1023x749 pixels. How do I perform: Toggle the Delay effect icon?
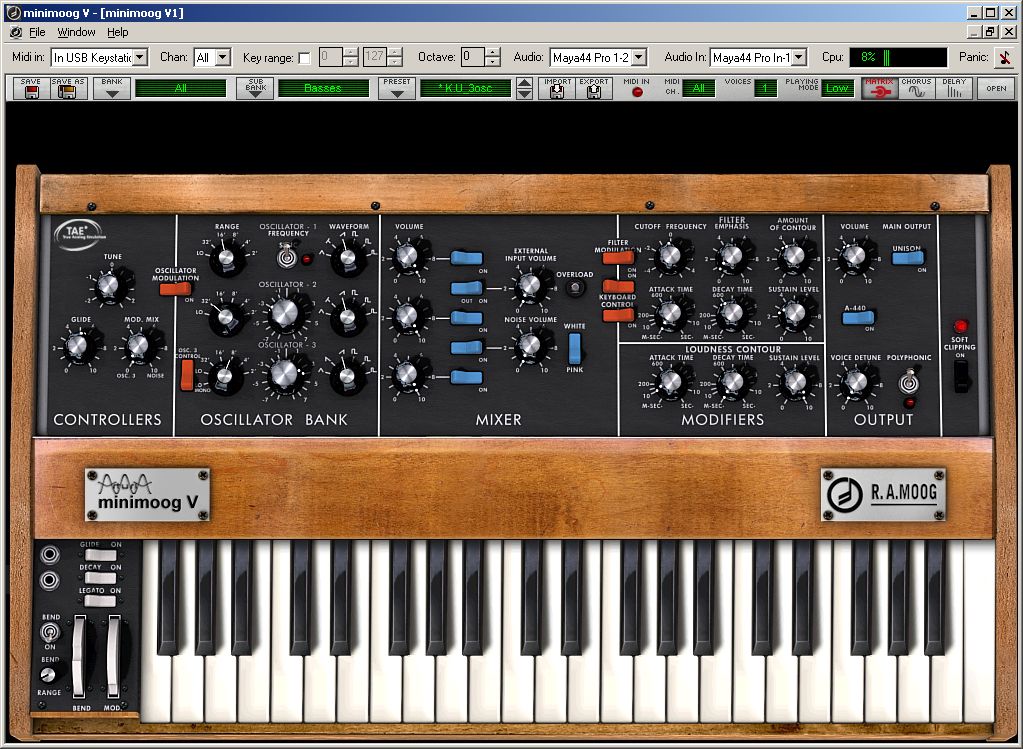click(x=953, y=88)
